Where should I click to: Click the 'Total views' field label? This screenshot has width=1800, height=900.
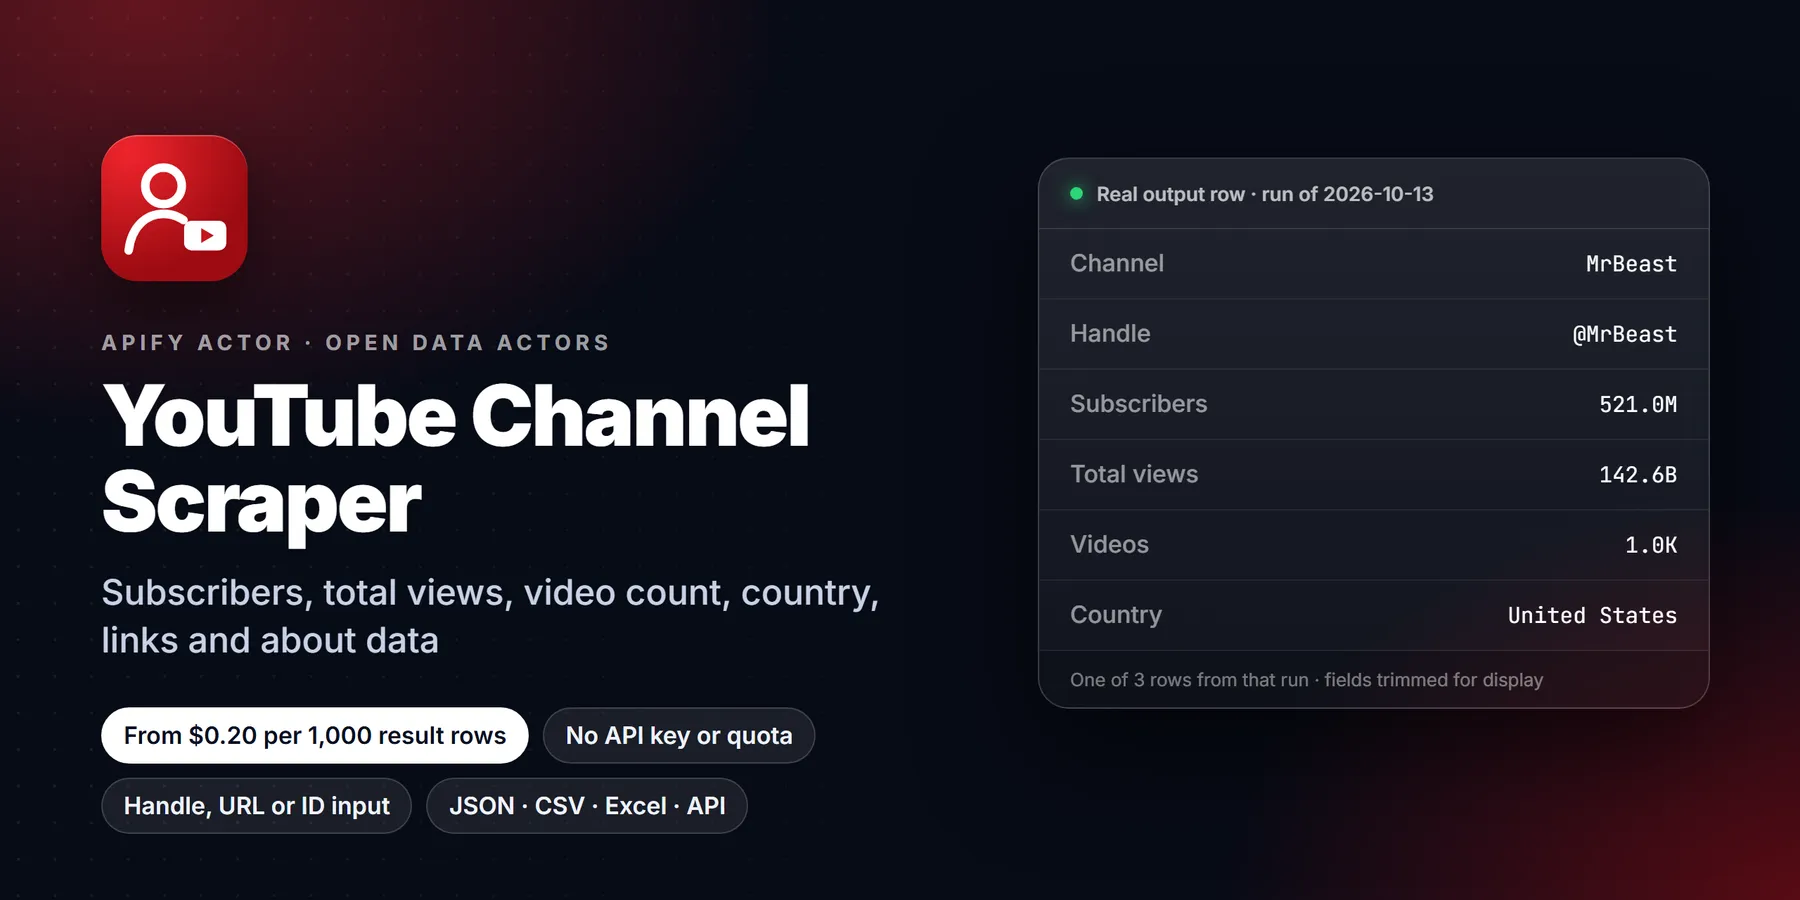pos(1134,474)
